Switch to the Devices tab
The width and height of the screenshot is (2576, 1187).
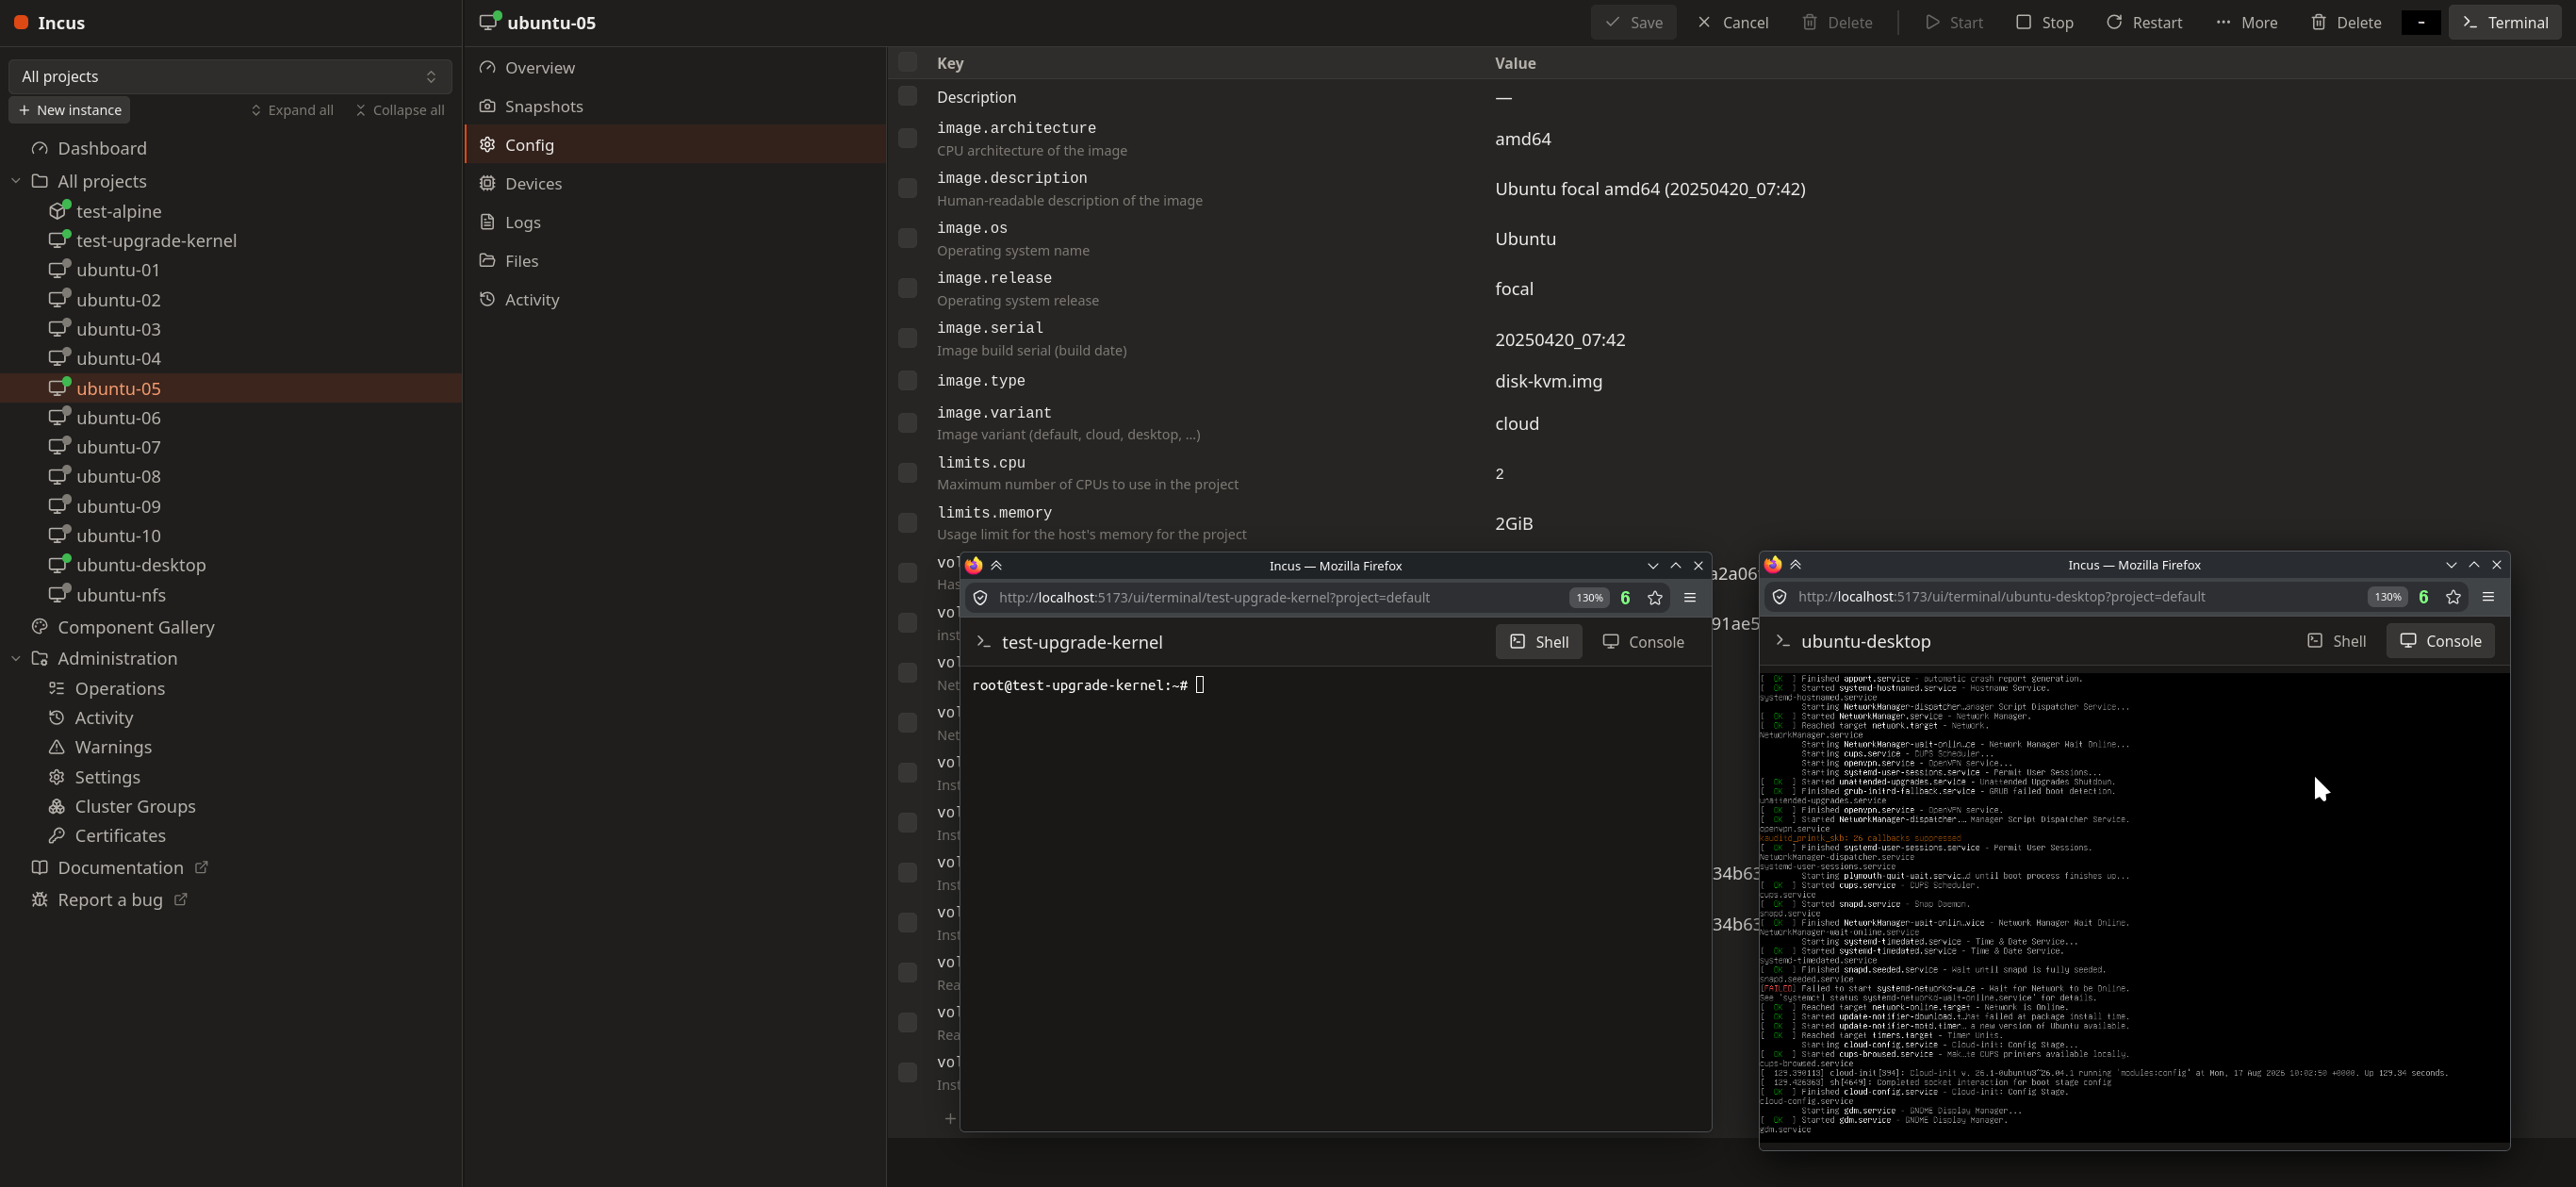pyautogui.click(x=675, y=183)
